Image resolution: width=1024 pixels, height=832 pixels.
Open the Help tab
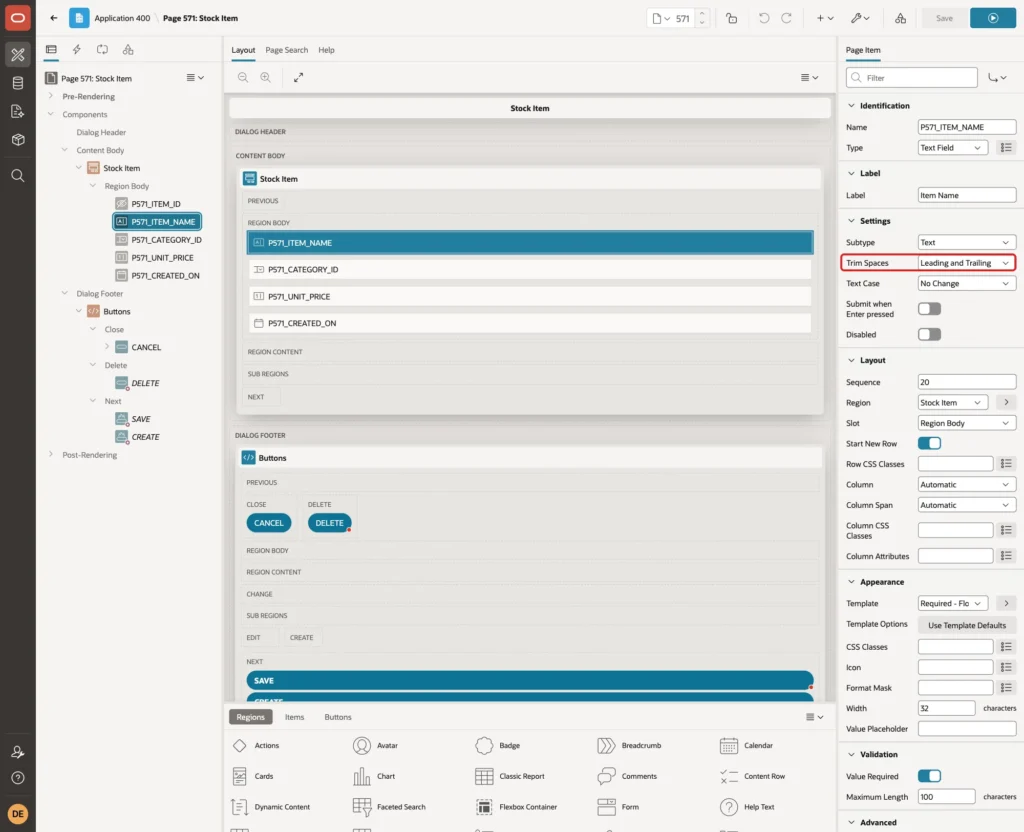[x=326, y=50]
